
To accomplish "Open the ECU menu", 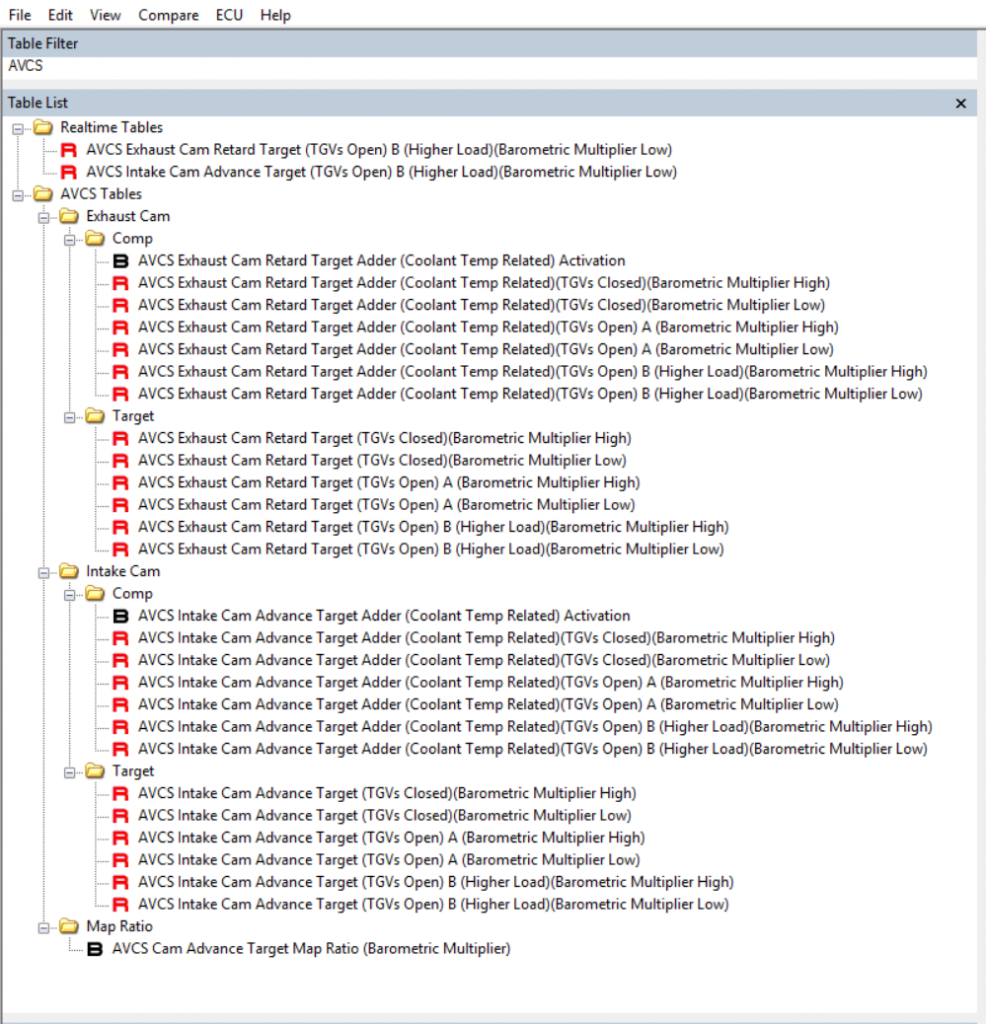I will click(x=229, y=15).
